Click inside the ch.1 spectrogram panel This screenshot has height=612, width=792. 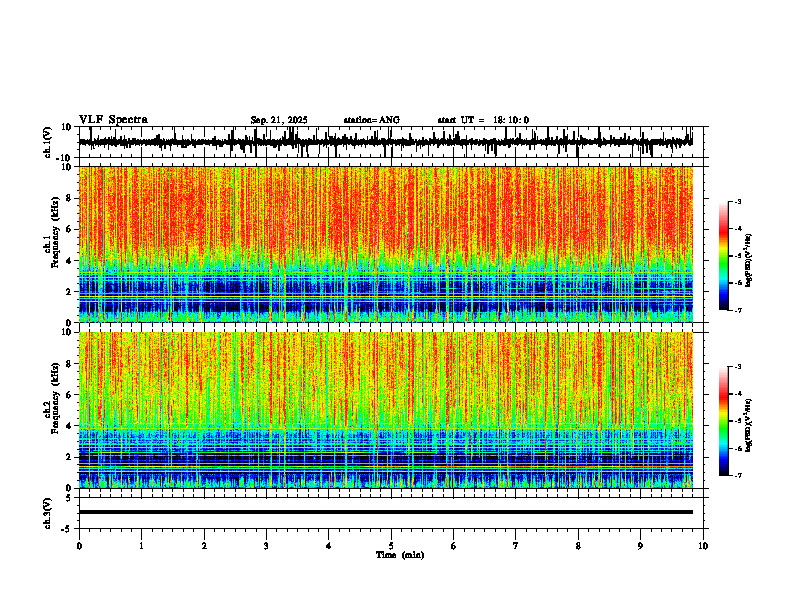[x=386, y=244]
